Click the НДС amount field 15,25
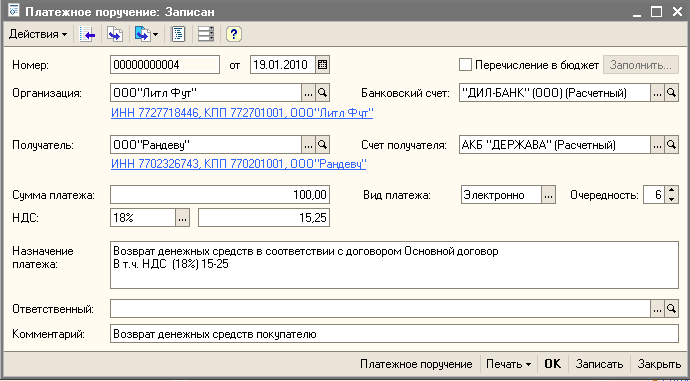The image size is (690, 381). (x=264, y=218)
